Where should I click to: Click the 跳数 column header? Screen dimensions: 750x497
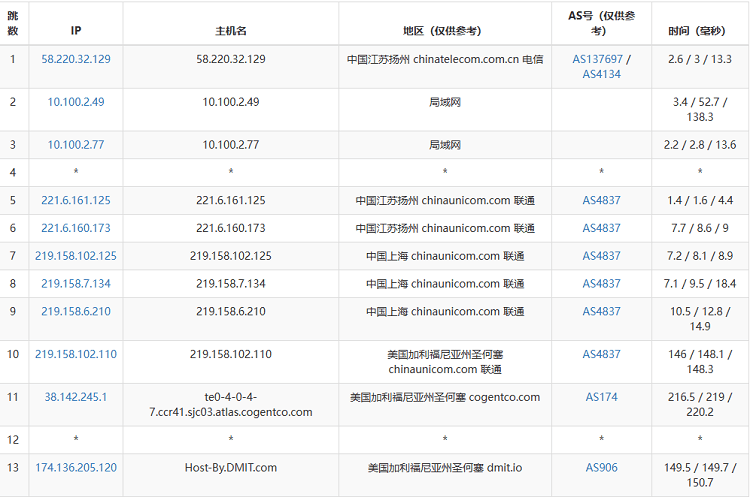tap(13, 23)
